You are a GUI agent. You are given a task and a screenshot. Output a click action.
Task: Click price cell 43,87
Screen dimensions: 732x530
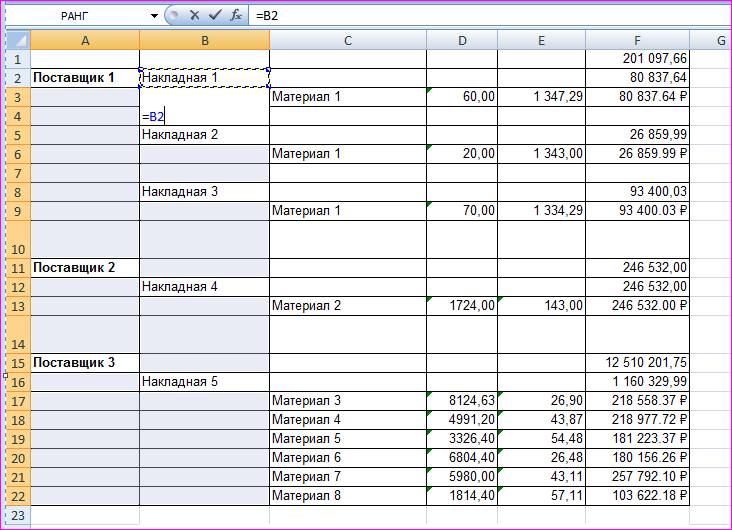(542, 420)
